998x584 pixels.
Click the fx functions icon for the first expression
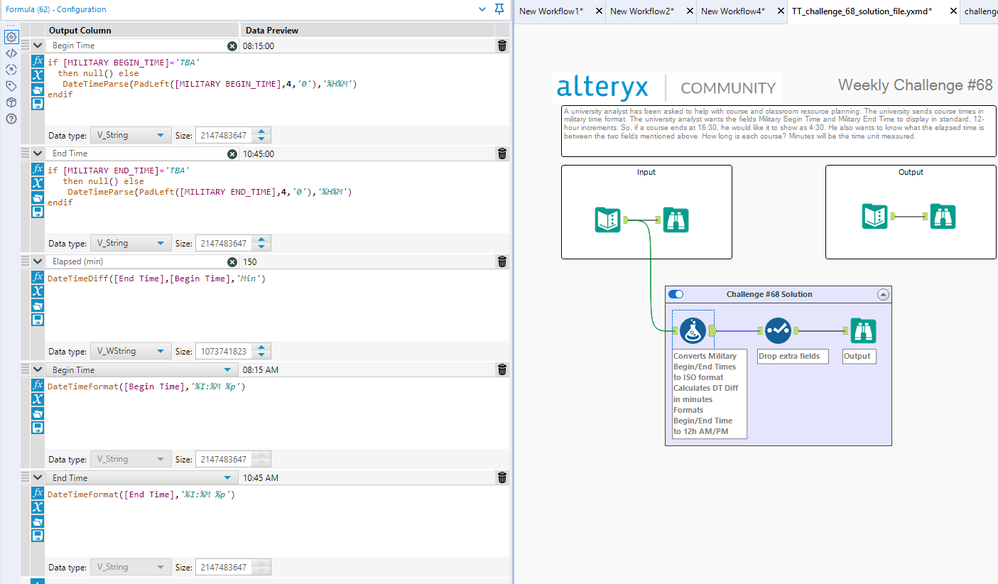[38, 62]
